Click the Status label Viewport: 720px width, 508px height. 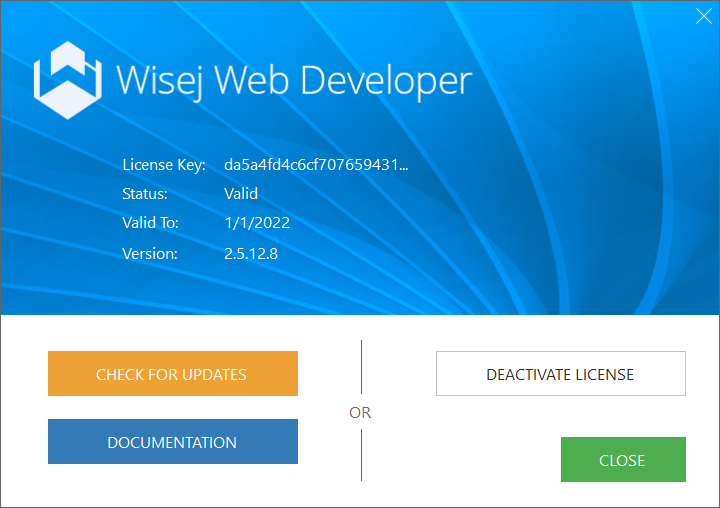(145, 193)
